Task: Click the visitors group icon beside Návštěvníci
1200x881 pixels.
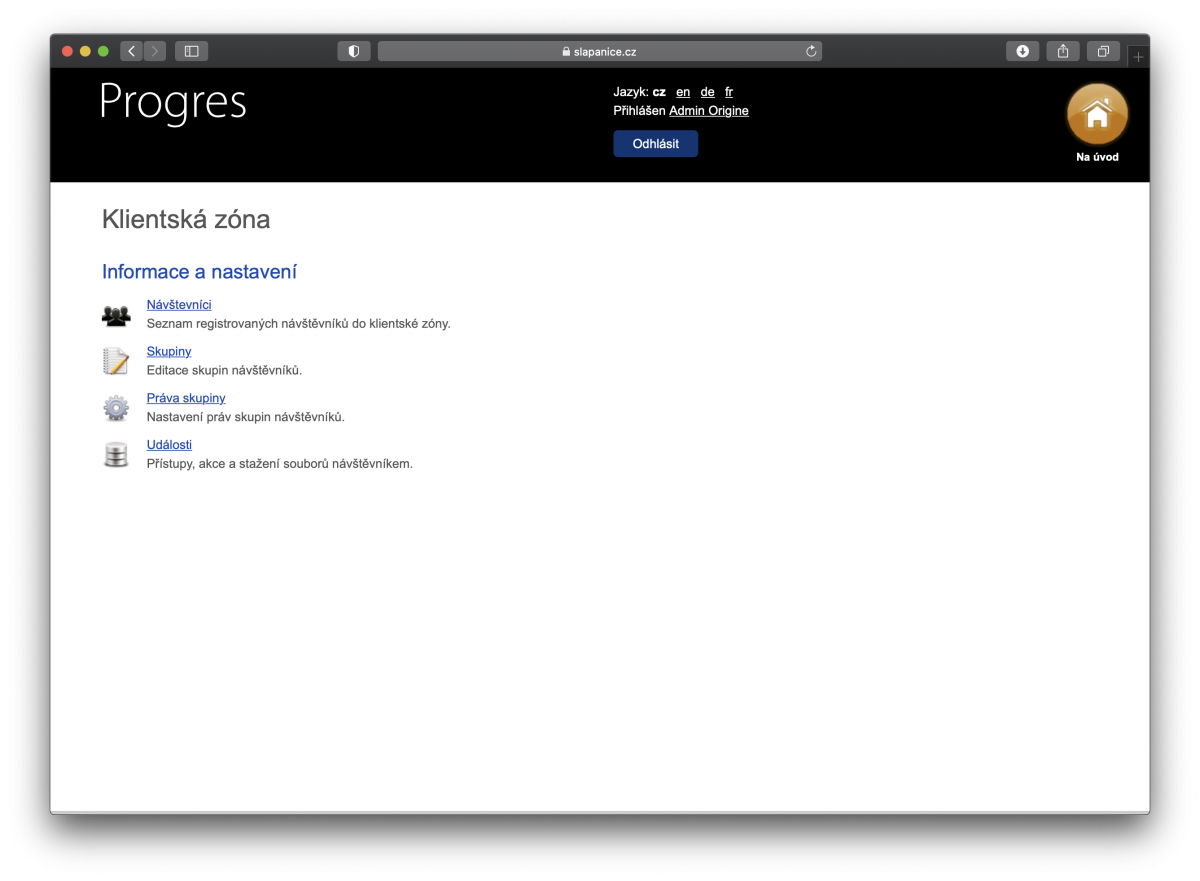Action: [116, 314]
